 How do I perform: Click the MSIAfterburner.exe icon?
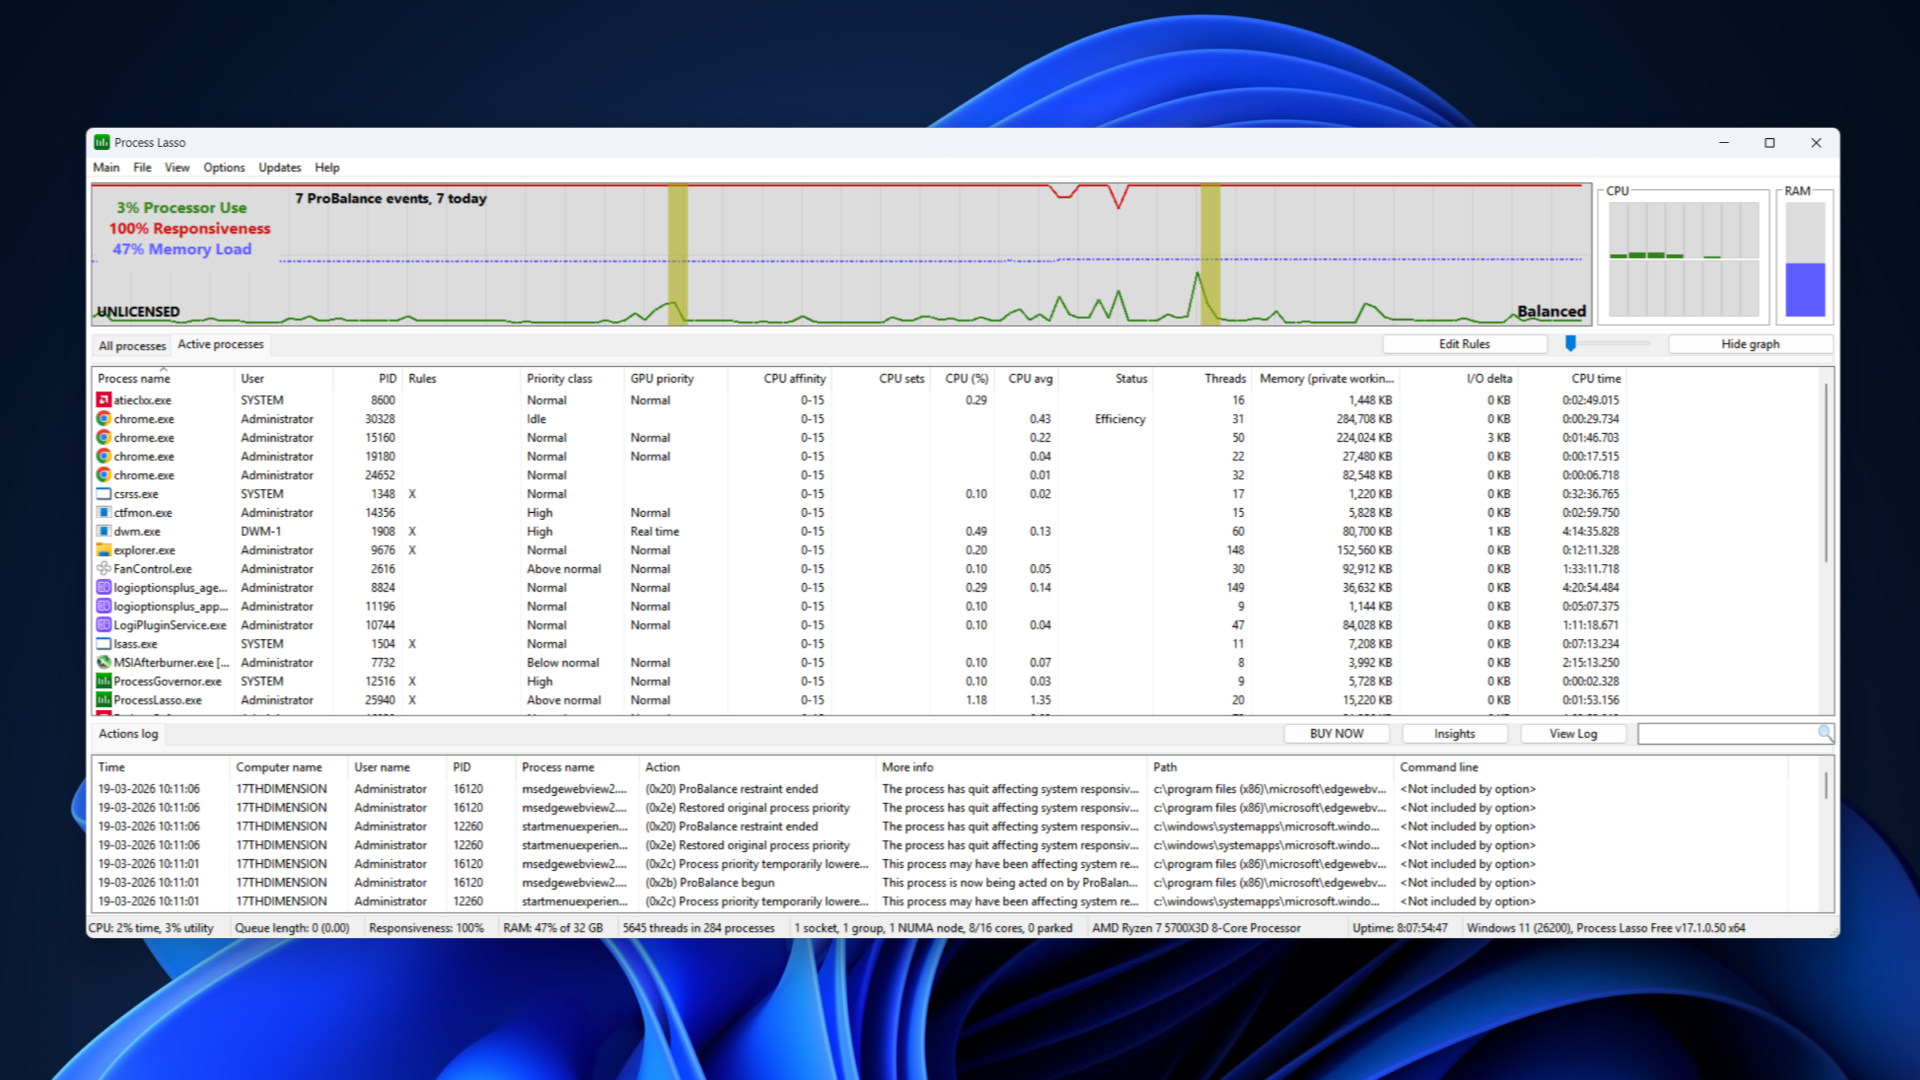103,663
